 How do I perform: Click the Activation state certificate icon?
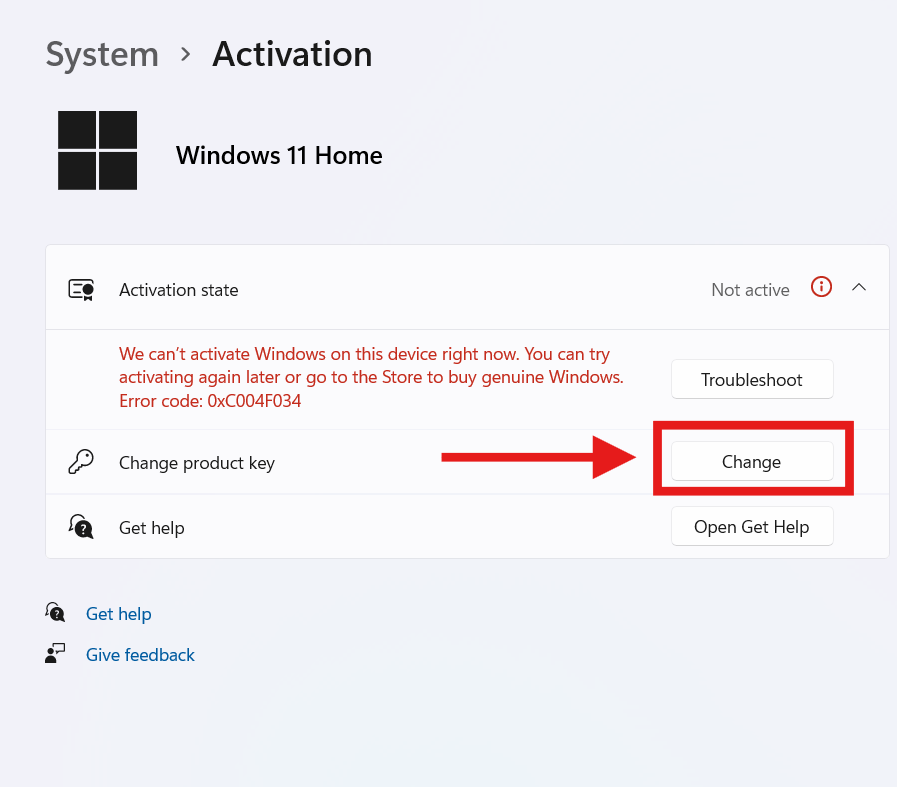[x=81, y=289]
